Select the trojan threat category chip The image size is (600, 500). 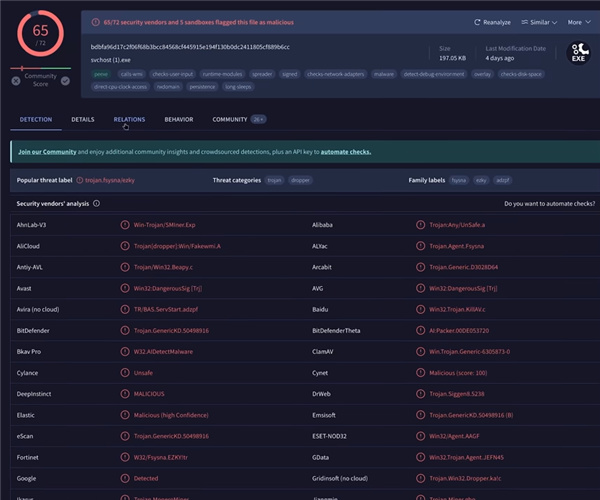click(274, 180)
